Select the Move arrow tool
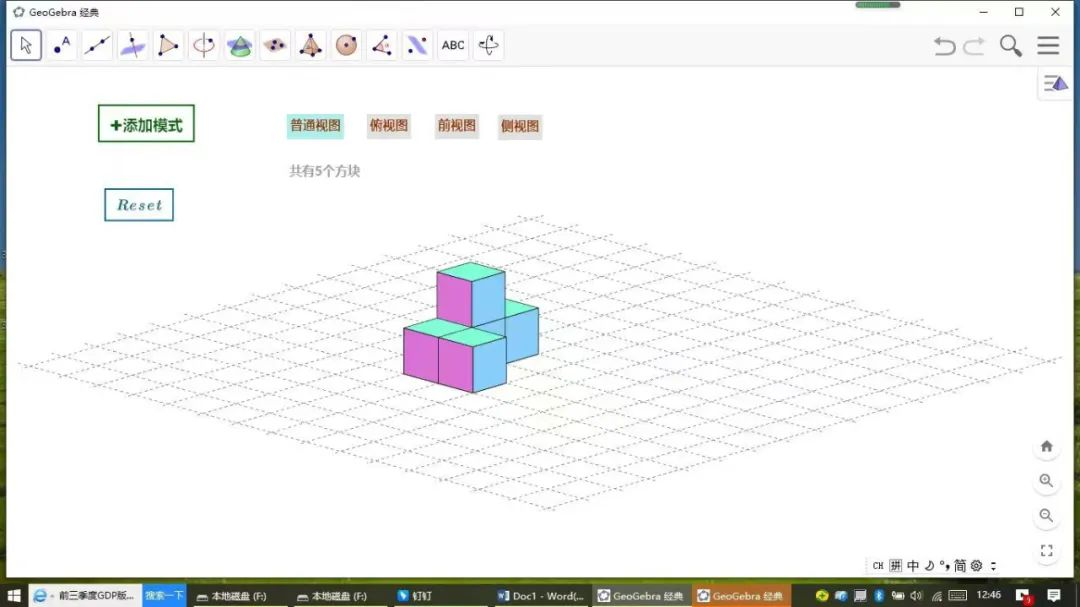The height and width of the screenshot is (607, 1080). (x=27, y=45)
